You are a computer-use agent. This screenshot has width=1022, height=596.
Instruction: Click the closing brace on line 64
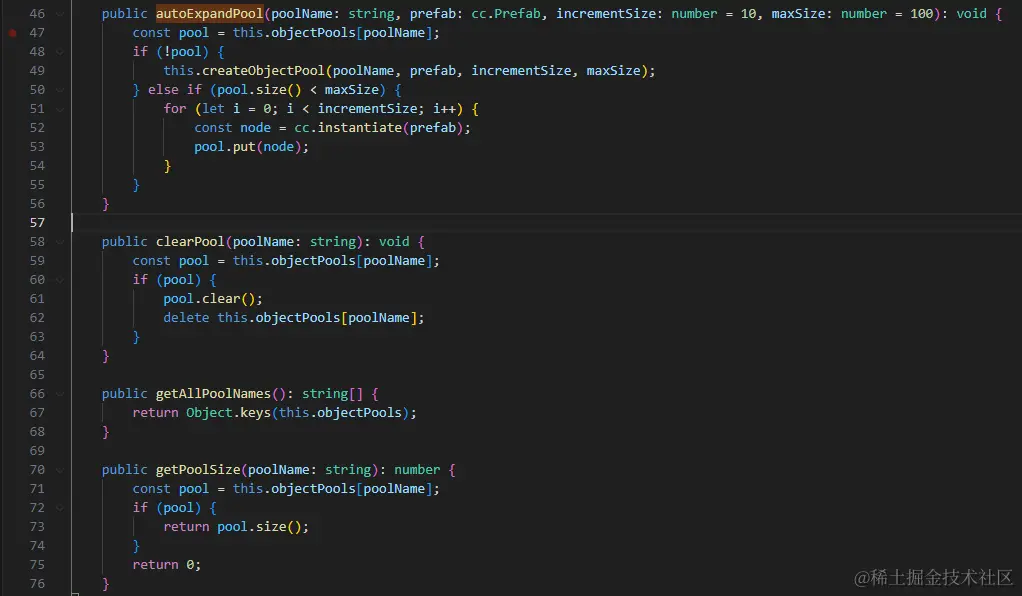coord(106,356)
